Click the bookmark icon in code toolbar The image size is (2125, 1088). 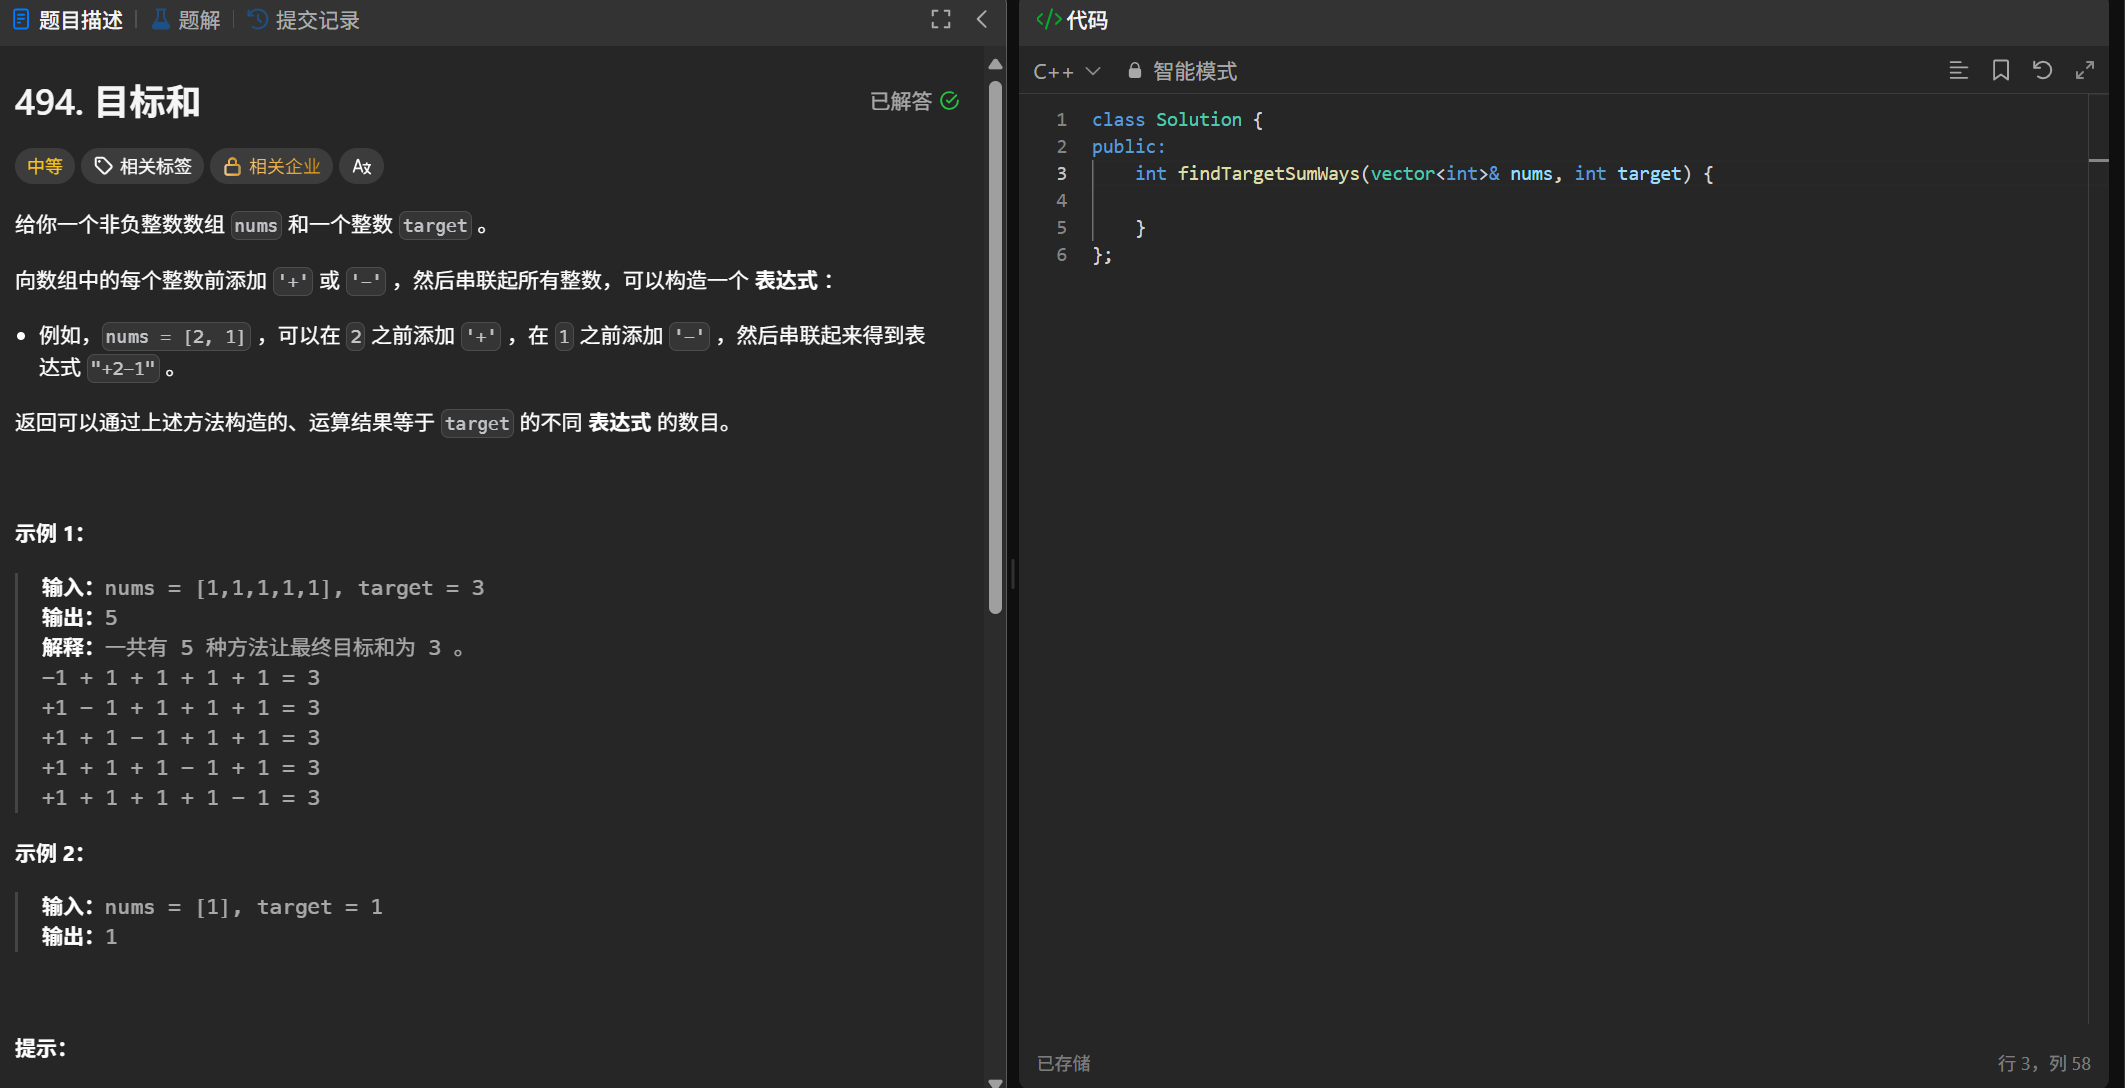[x=2000, y=70]
